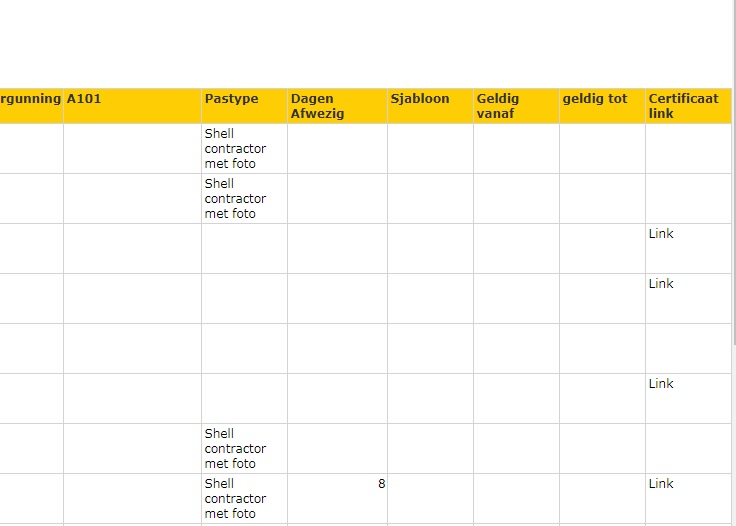Select the topmost 'Shell contractor met foto' cell
736x526 pixels.
(235, 148)
